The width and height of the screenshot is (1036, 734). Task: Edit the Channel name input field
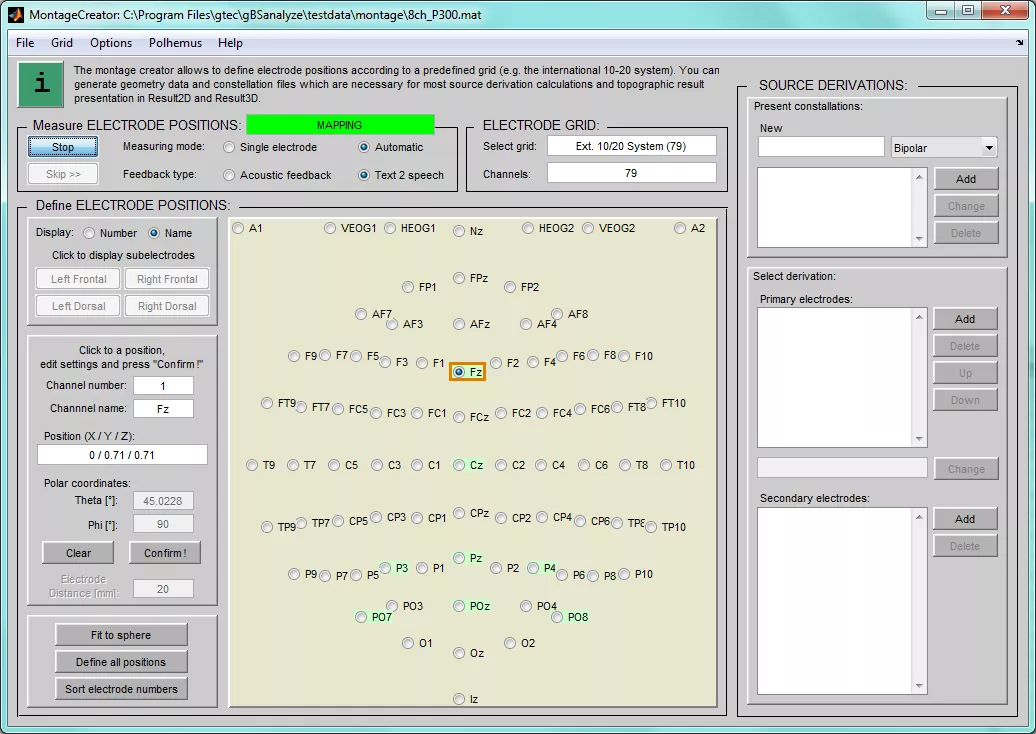click(x=163, y=408)
